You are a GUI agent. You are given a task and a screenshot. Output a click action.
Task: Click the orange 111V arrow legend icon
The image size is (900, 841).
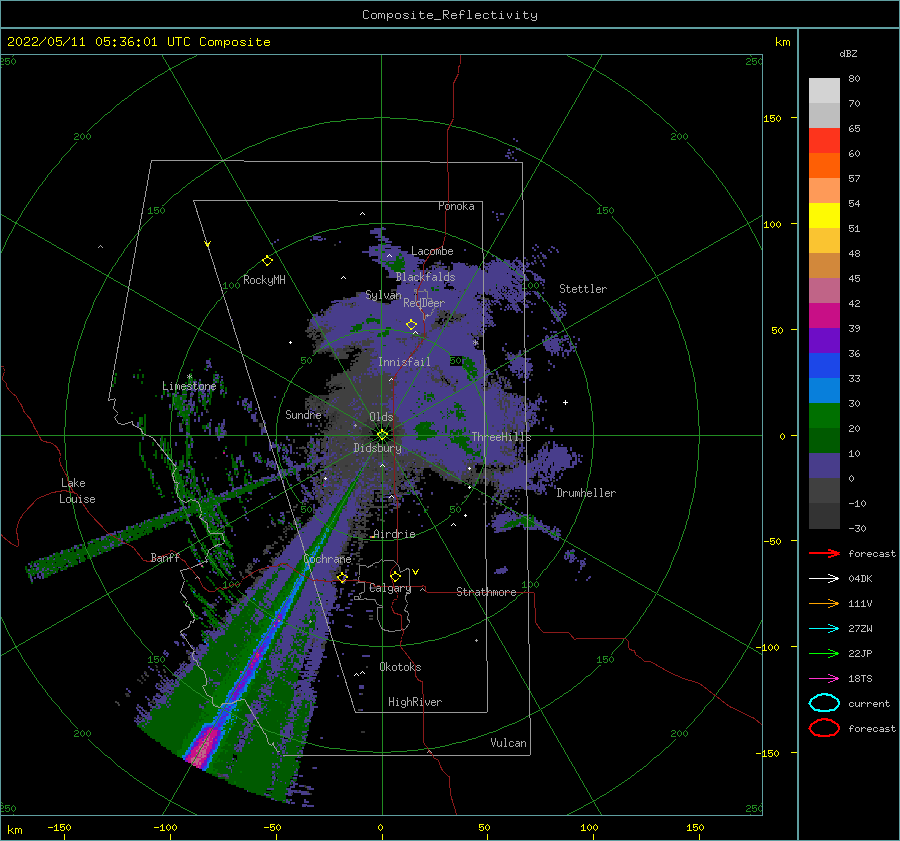click(824, 603)
